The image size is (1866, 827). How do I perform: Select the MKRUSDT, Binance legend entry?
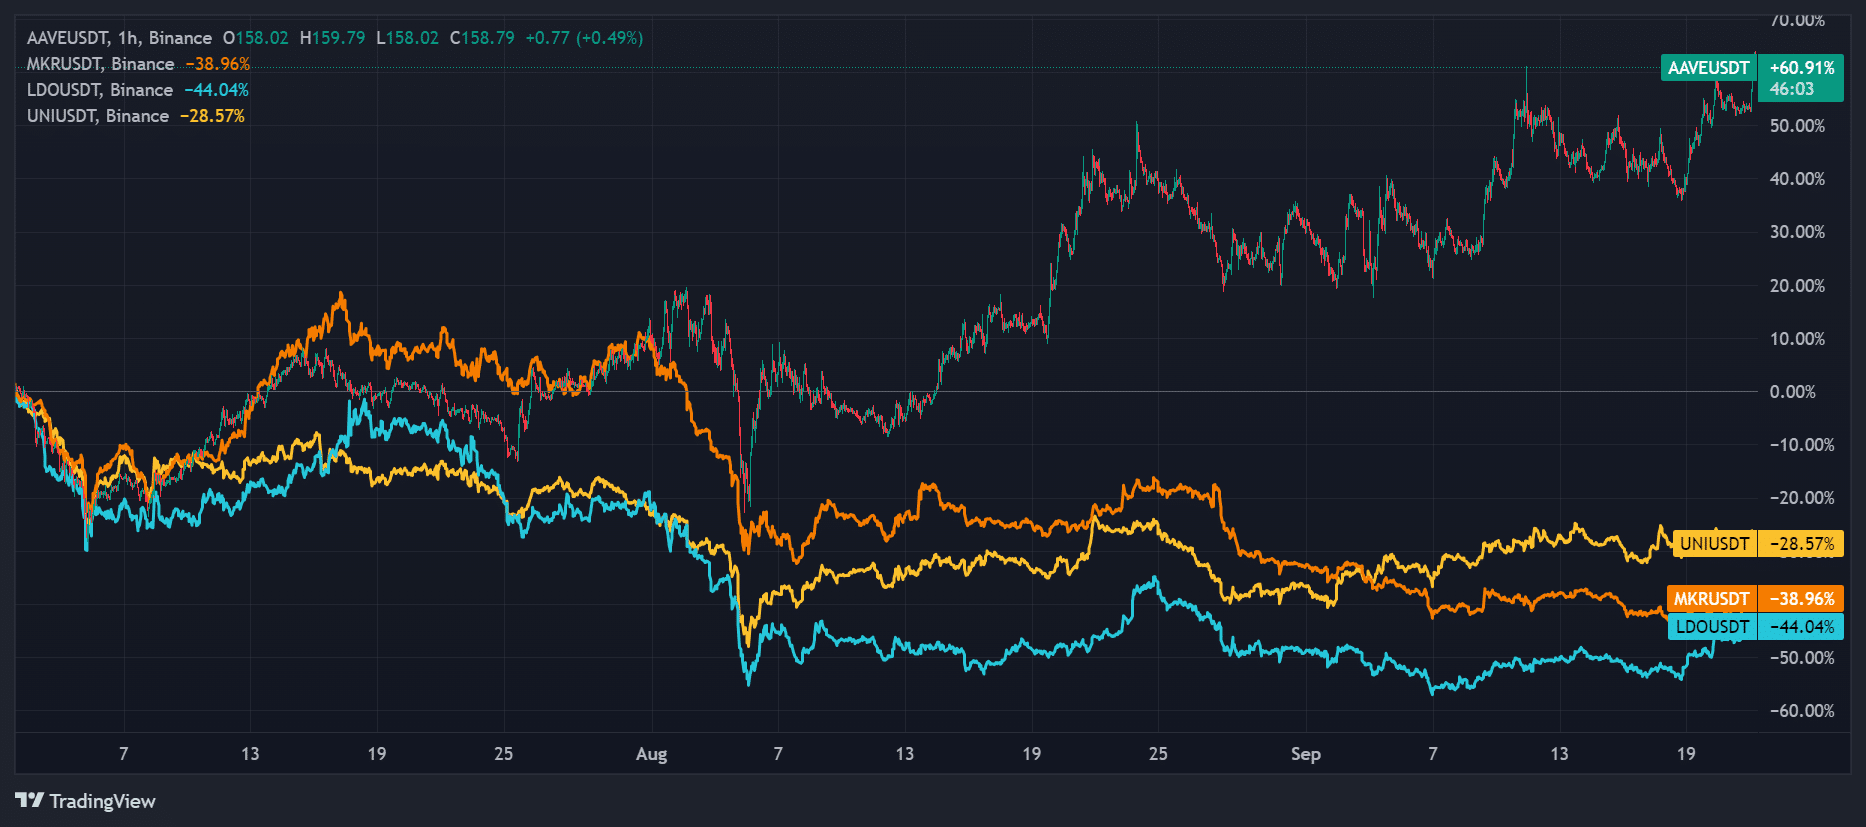point(100,64)
